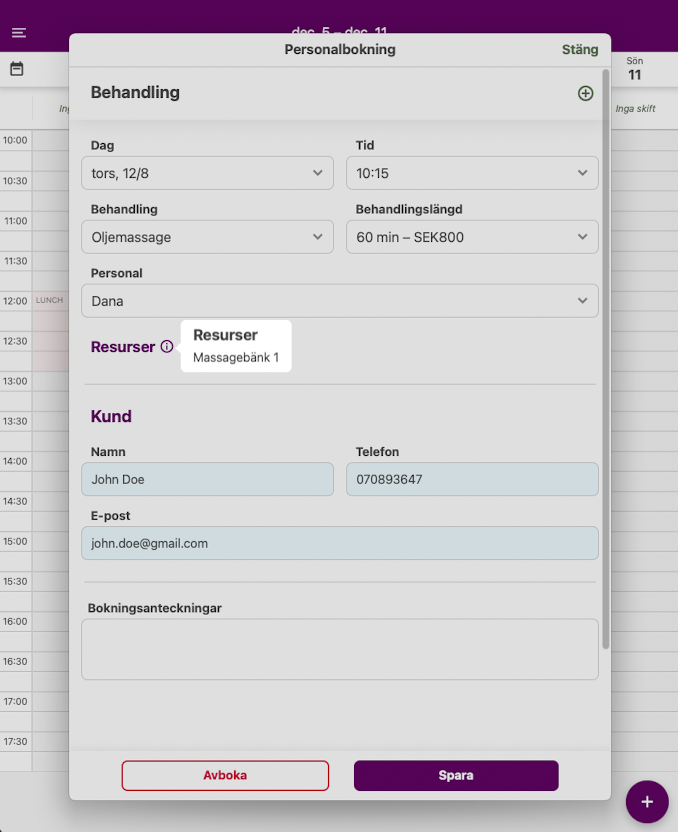Open the Personal dropdown showing Dana
678x832 pixels.
tap(339, 301)
